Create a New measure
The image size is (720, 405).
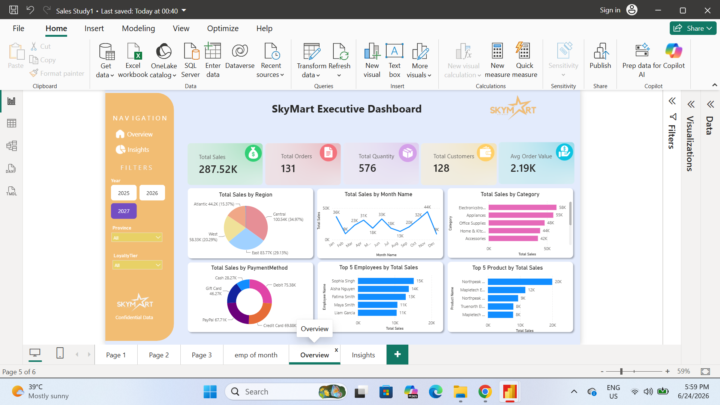click(497, 60)
